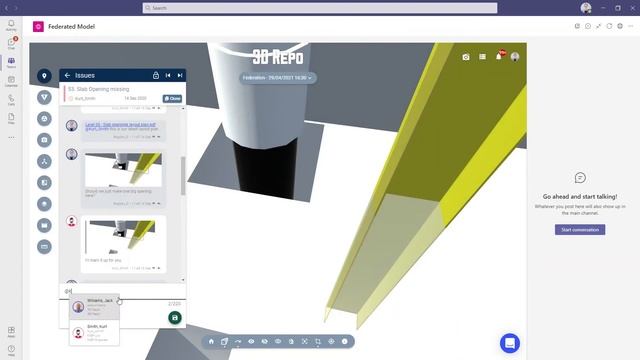Open the Compare panel in sidebar
Image resolution: width=640 pixels, height=360 pixels.
click(44, 182)
